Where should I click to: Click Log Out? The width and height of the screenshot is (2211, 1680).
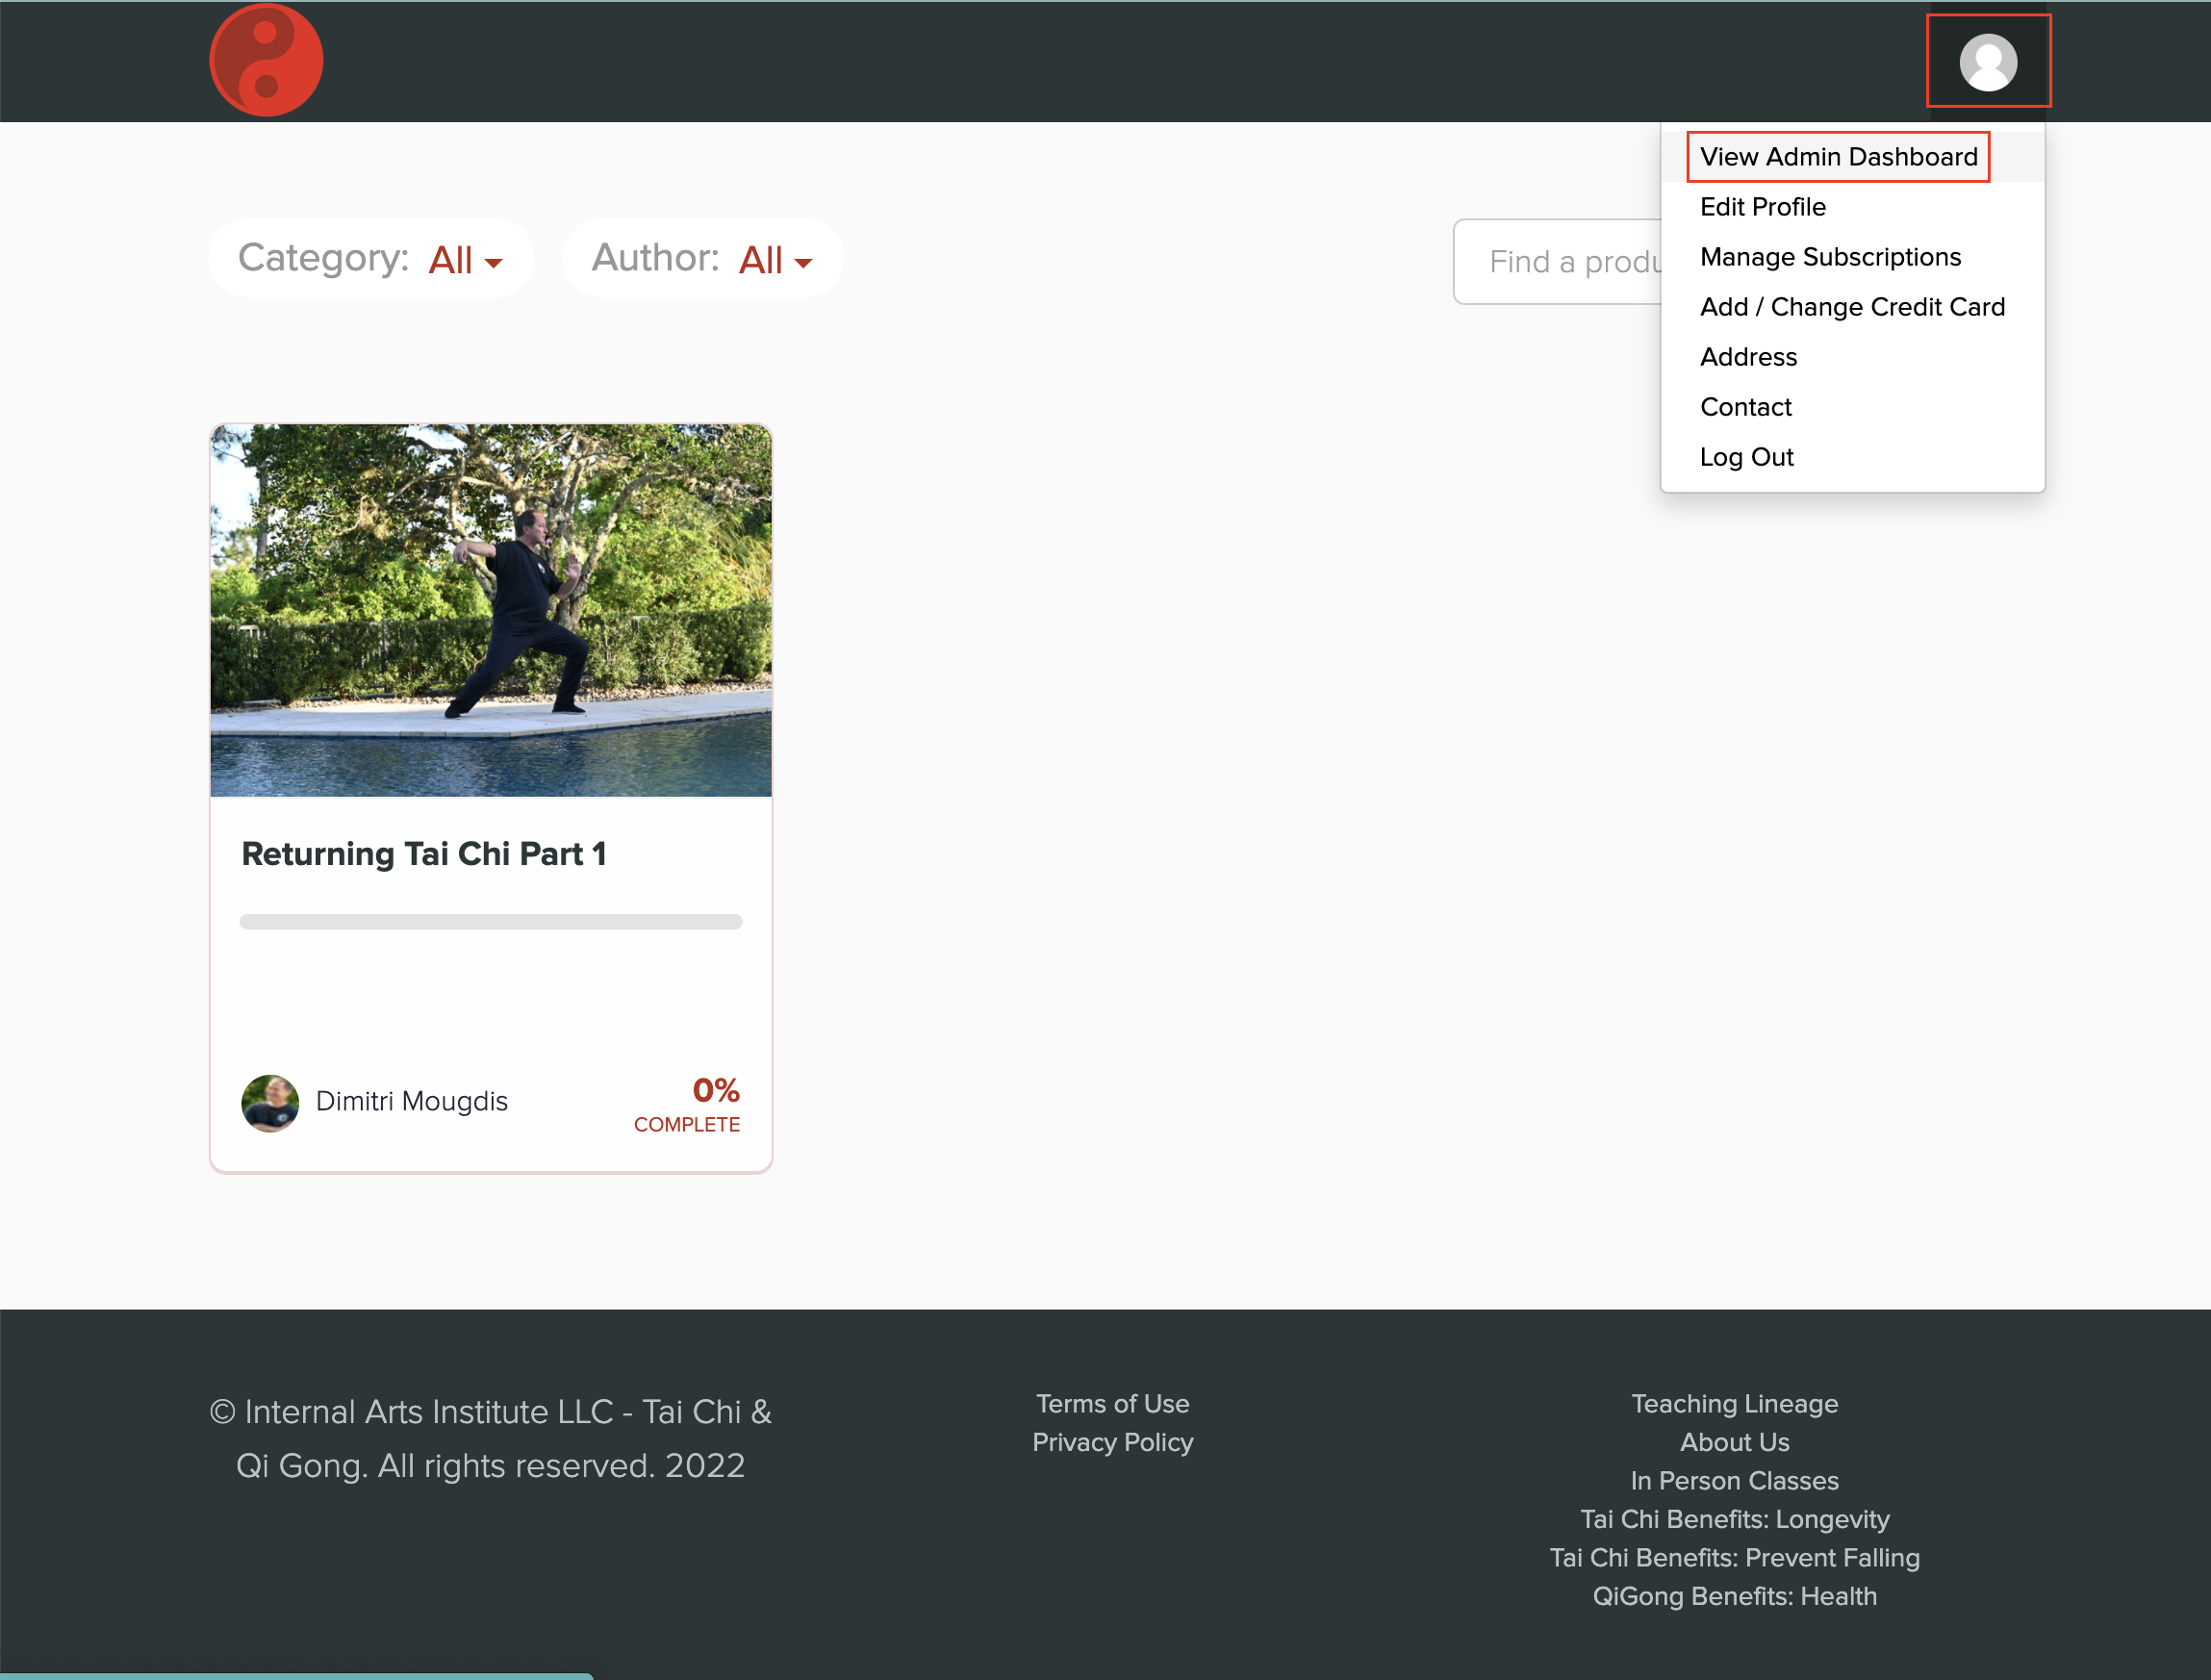(1746, 457)
